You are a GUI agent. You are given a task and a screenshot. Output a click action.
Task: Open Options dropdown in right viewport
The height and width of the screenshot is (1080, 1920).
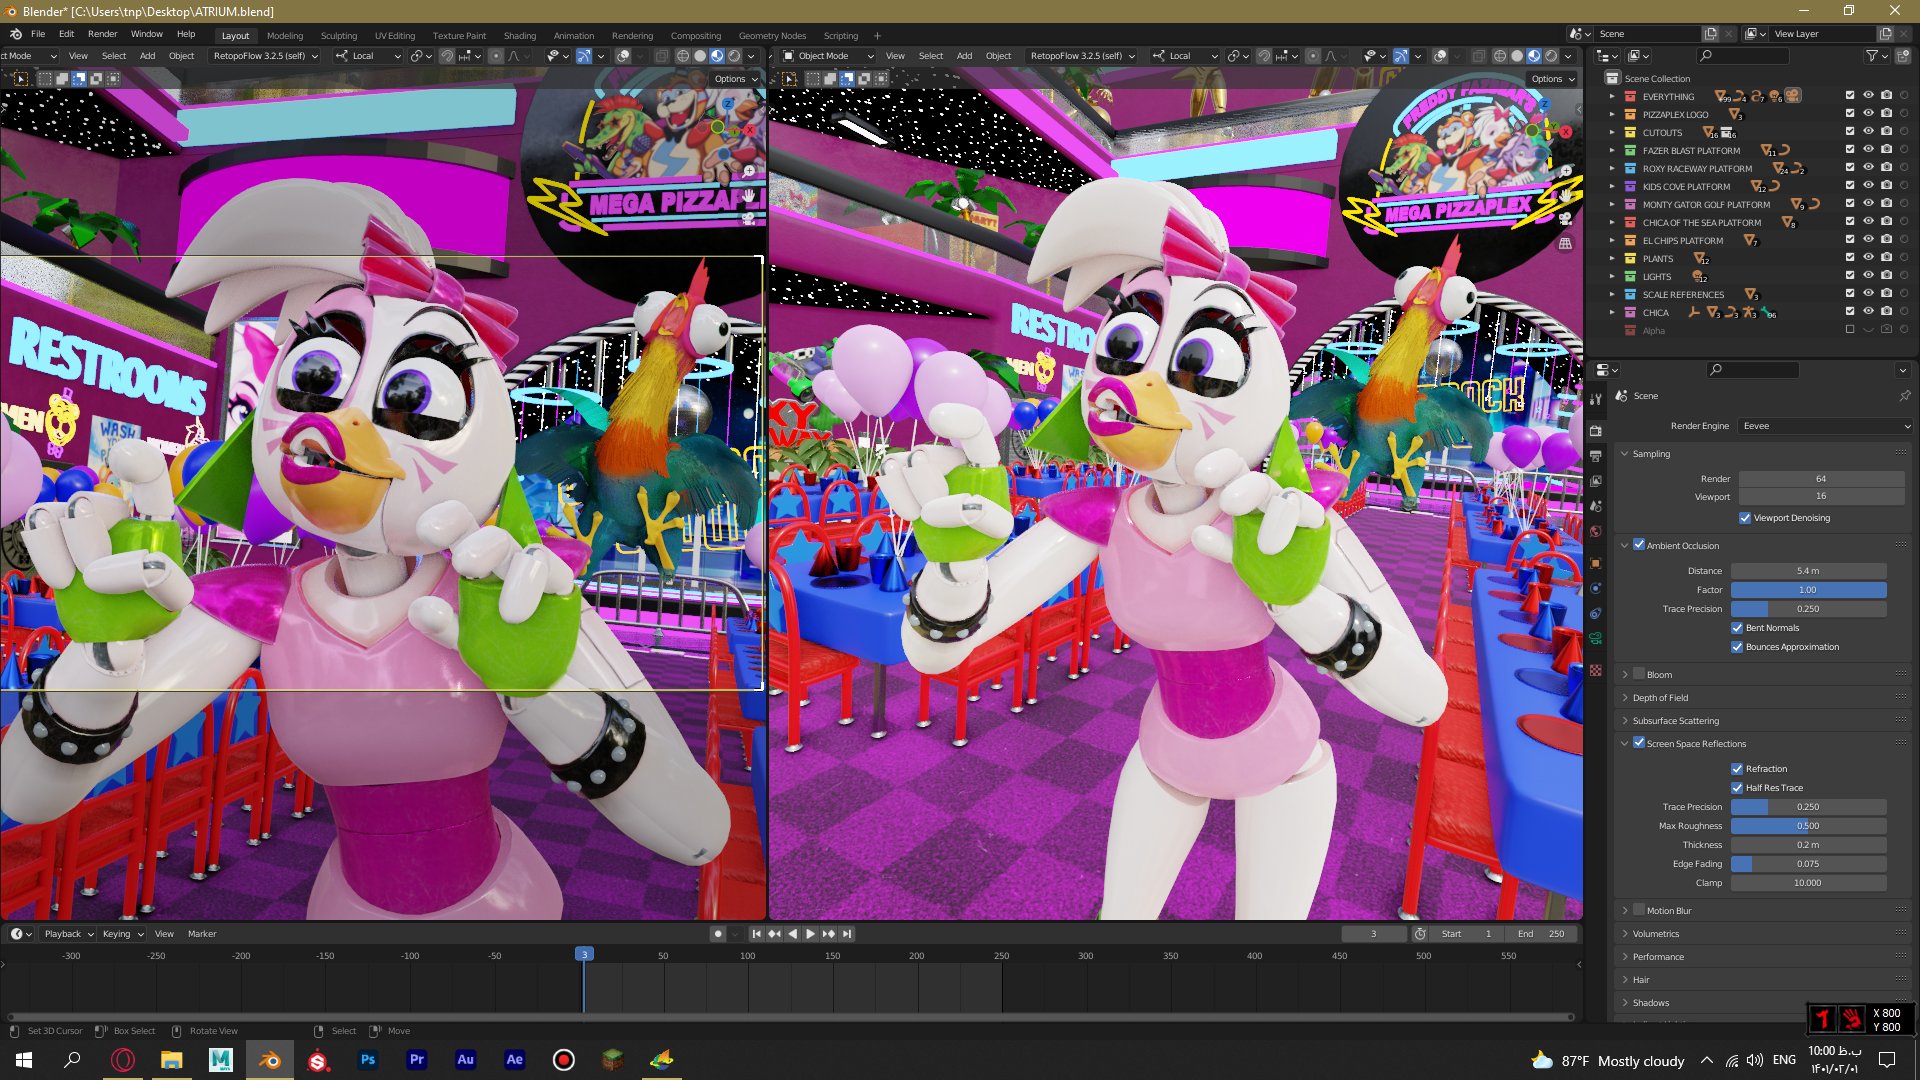pyautogui.click(x=1552, y=79)
